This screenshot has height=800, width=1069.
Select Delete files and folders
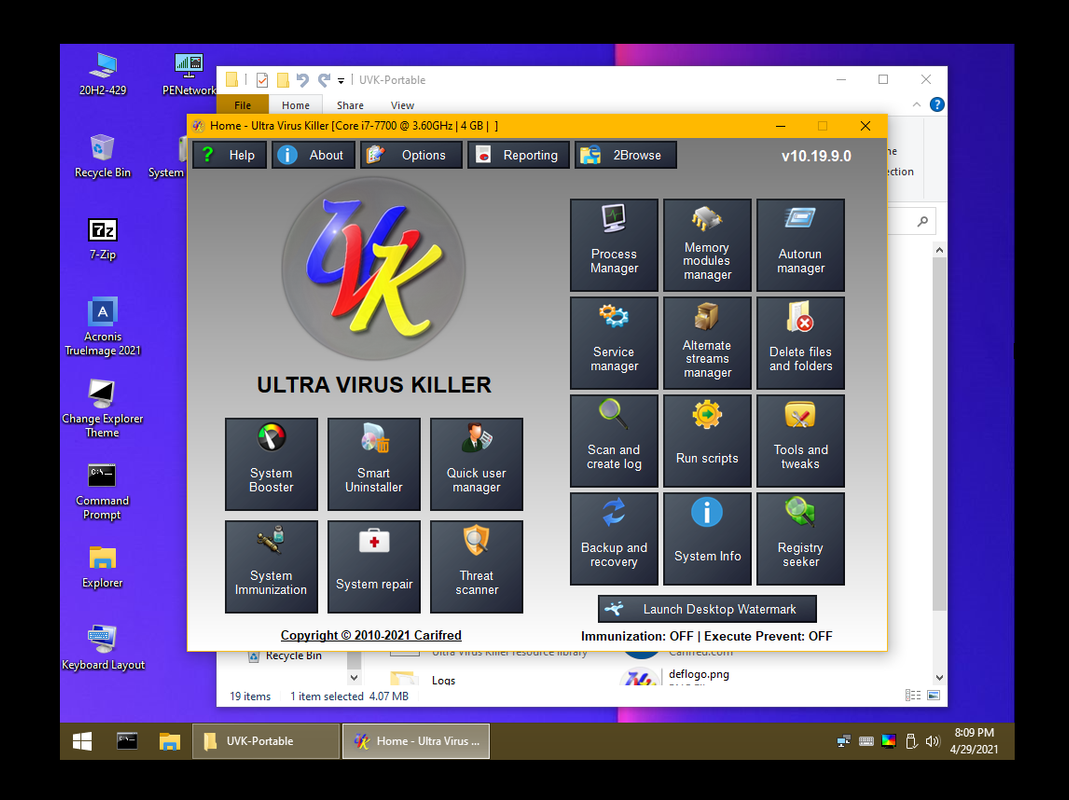(x=800, y=343)
